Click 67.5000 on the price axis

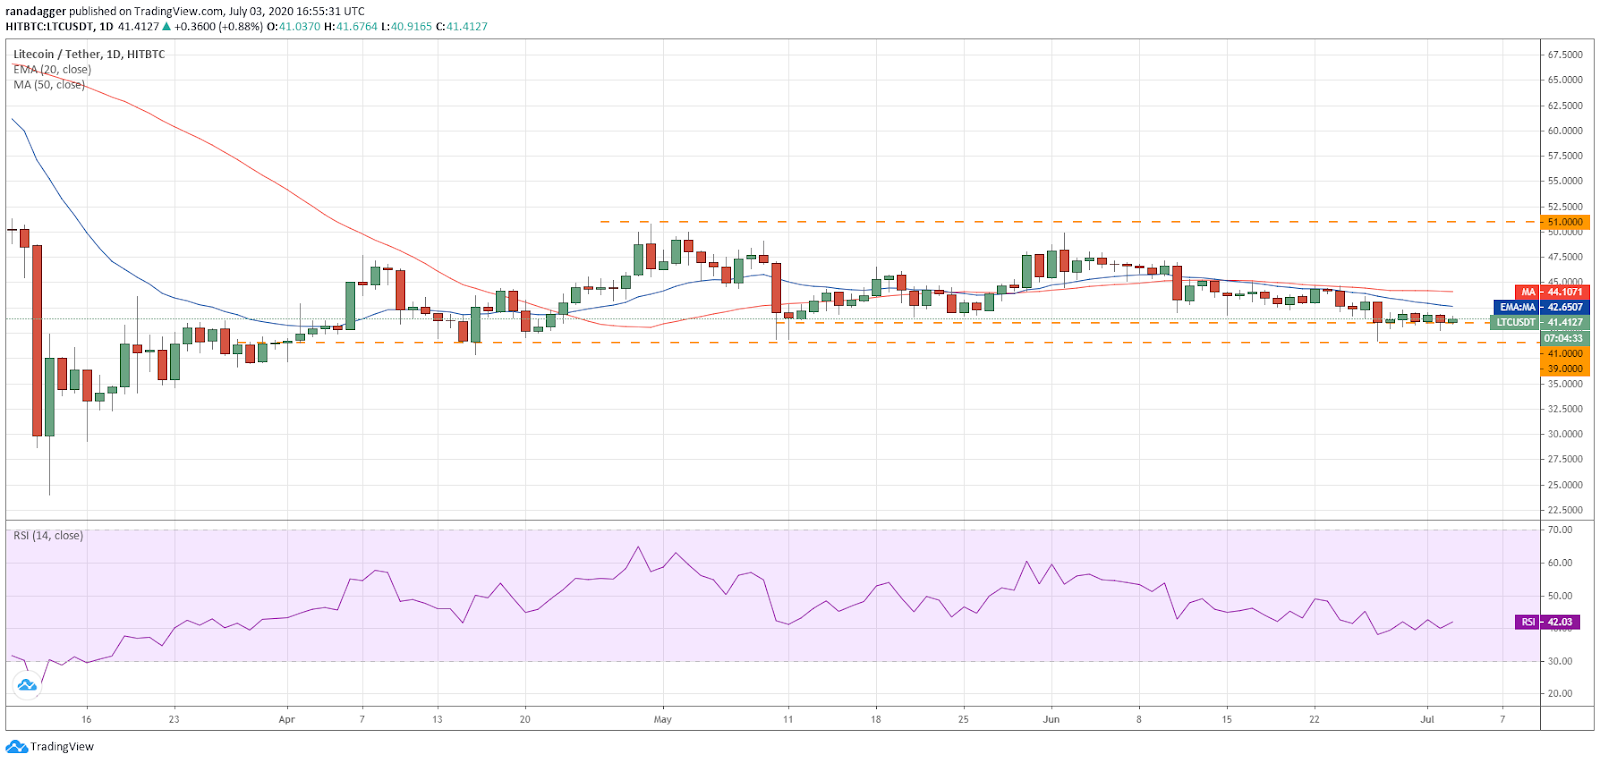point(1565,55)
